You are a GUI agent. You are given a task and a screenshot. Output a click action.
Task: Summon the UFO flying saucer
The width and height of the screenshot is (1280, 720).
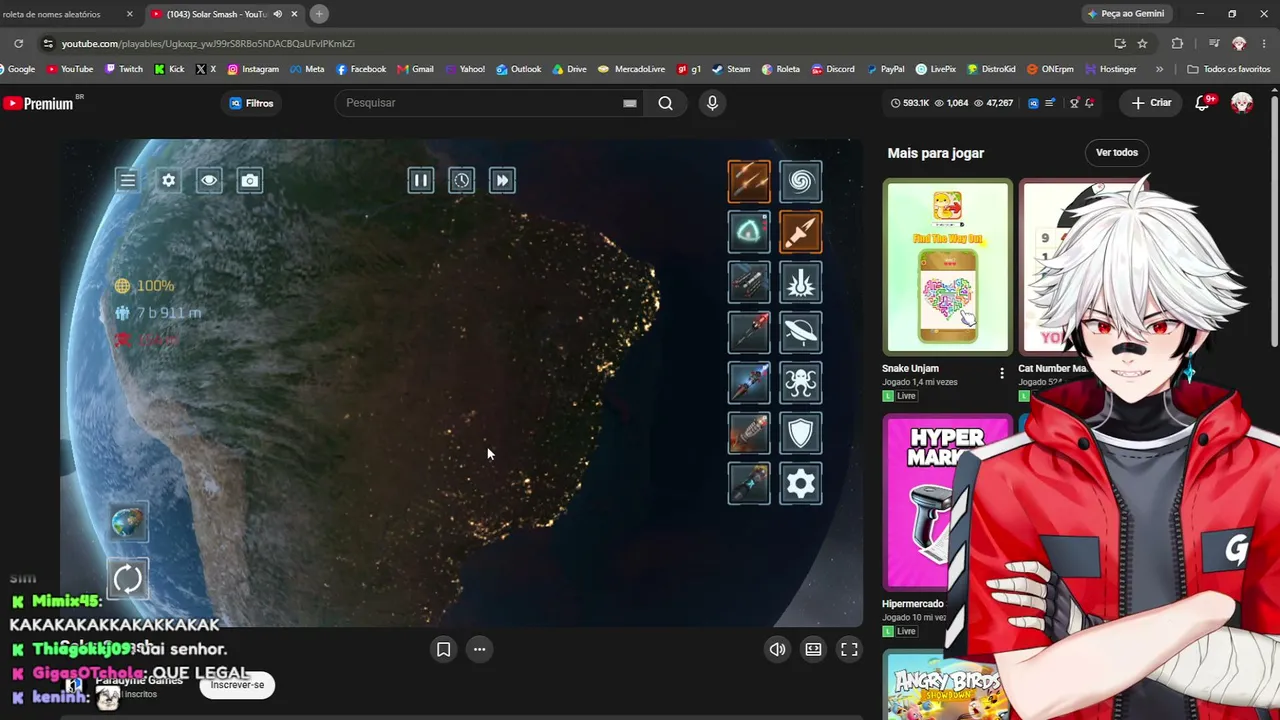click(800, 333)
